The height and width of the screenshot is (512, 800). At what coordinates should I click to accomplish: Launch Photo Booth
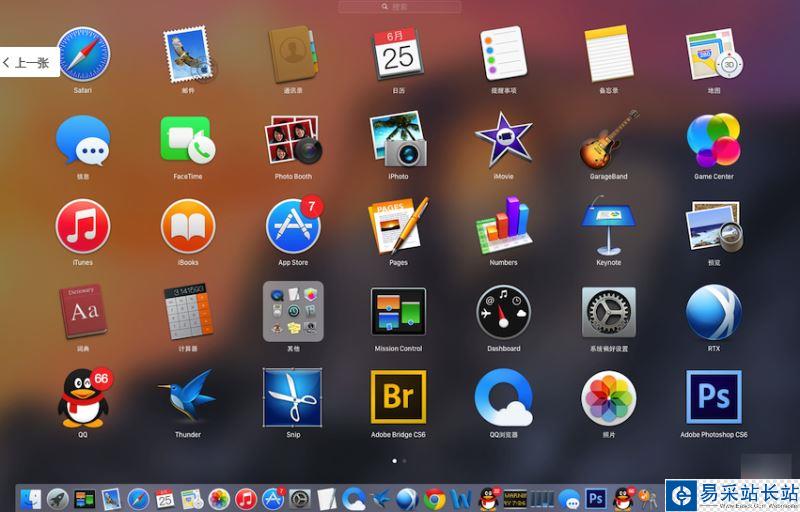(293, 140)
